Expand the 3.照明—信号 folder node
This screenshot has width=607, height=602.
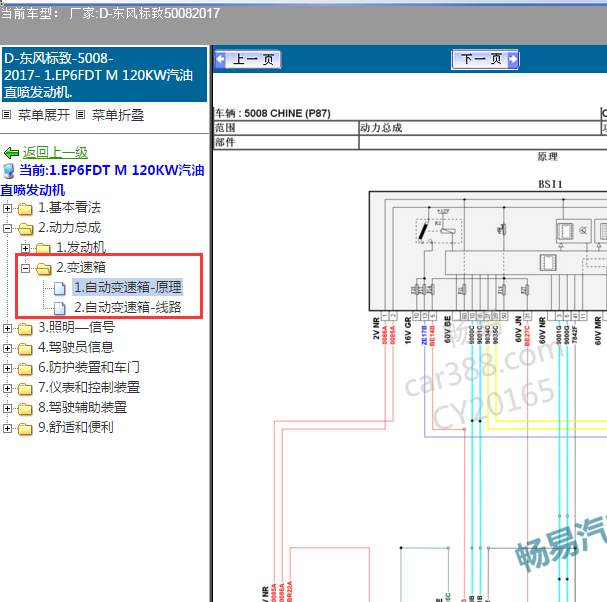pyautogui.click(x=7, y=328)
